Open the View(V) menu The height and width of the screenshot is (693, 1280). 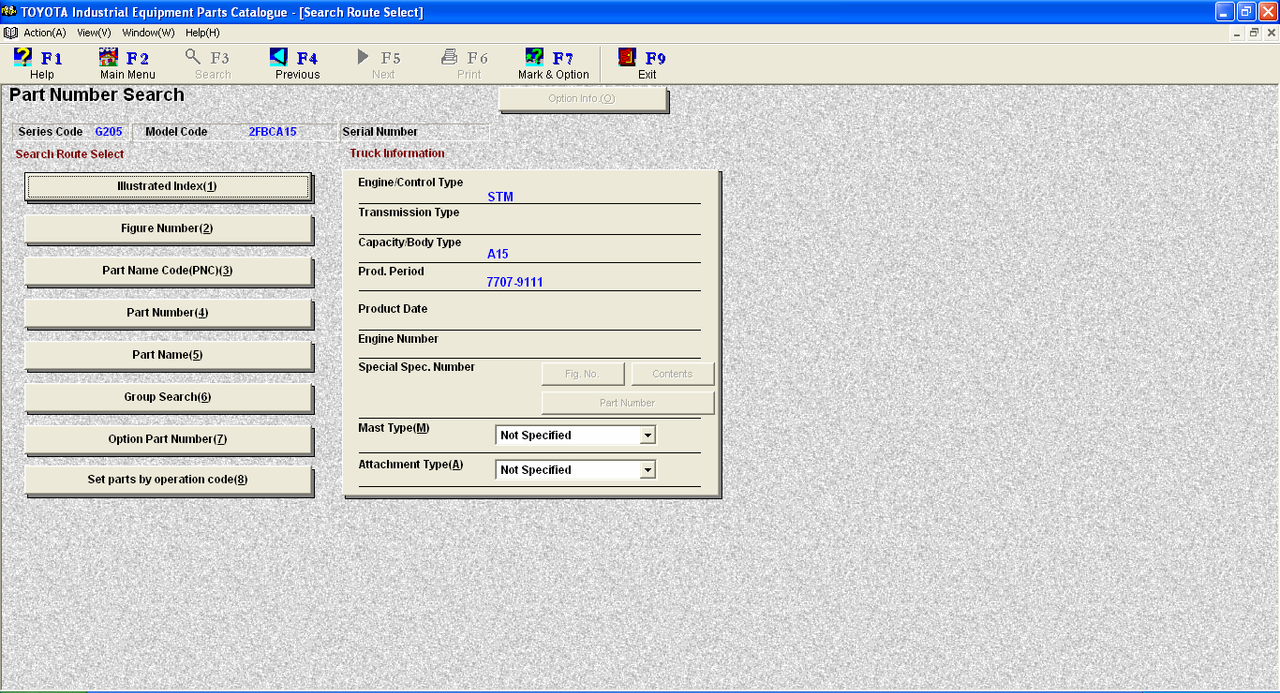click(94, 33)
